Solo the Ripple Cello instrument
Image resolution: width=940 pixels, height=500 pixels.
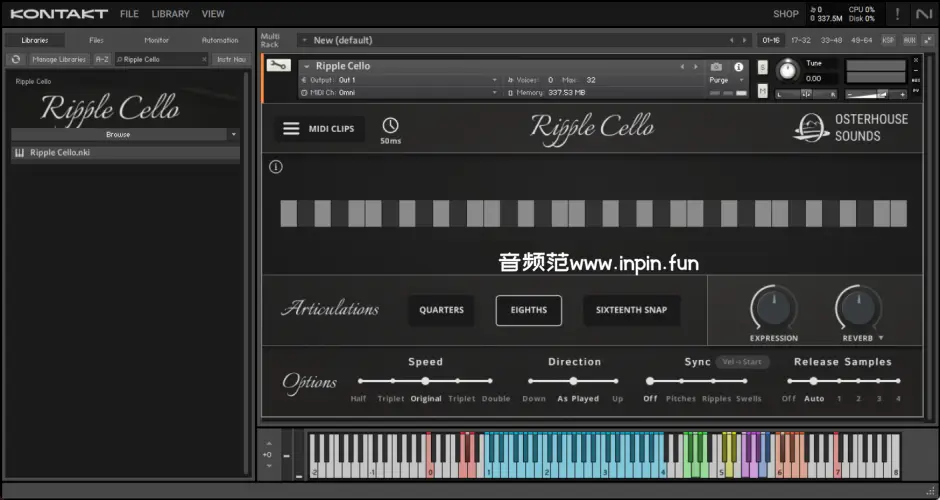pos(763,68)
